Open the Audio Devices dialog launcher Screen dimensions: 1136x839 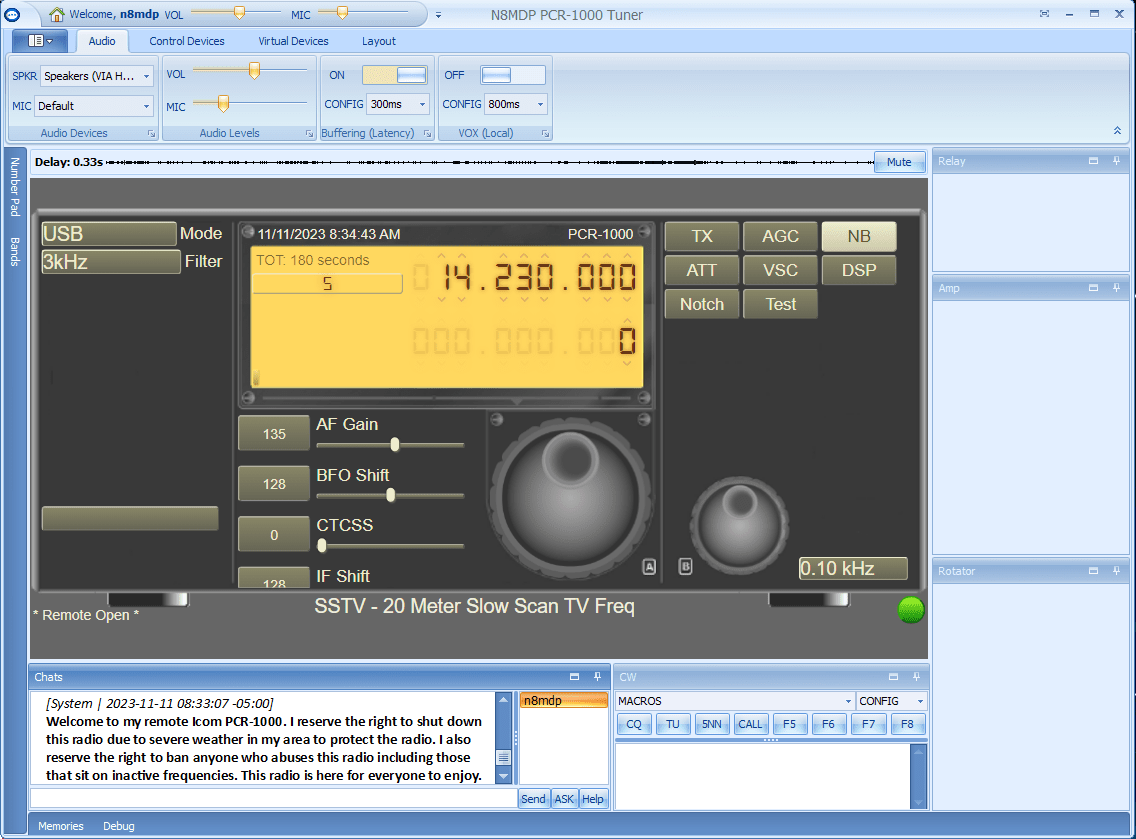pyautogui.click(x=151, y=133)
